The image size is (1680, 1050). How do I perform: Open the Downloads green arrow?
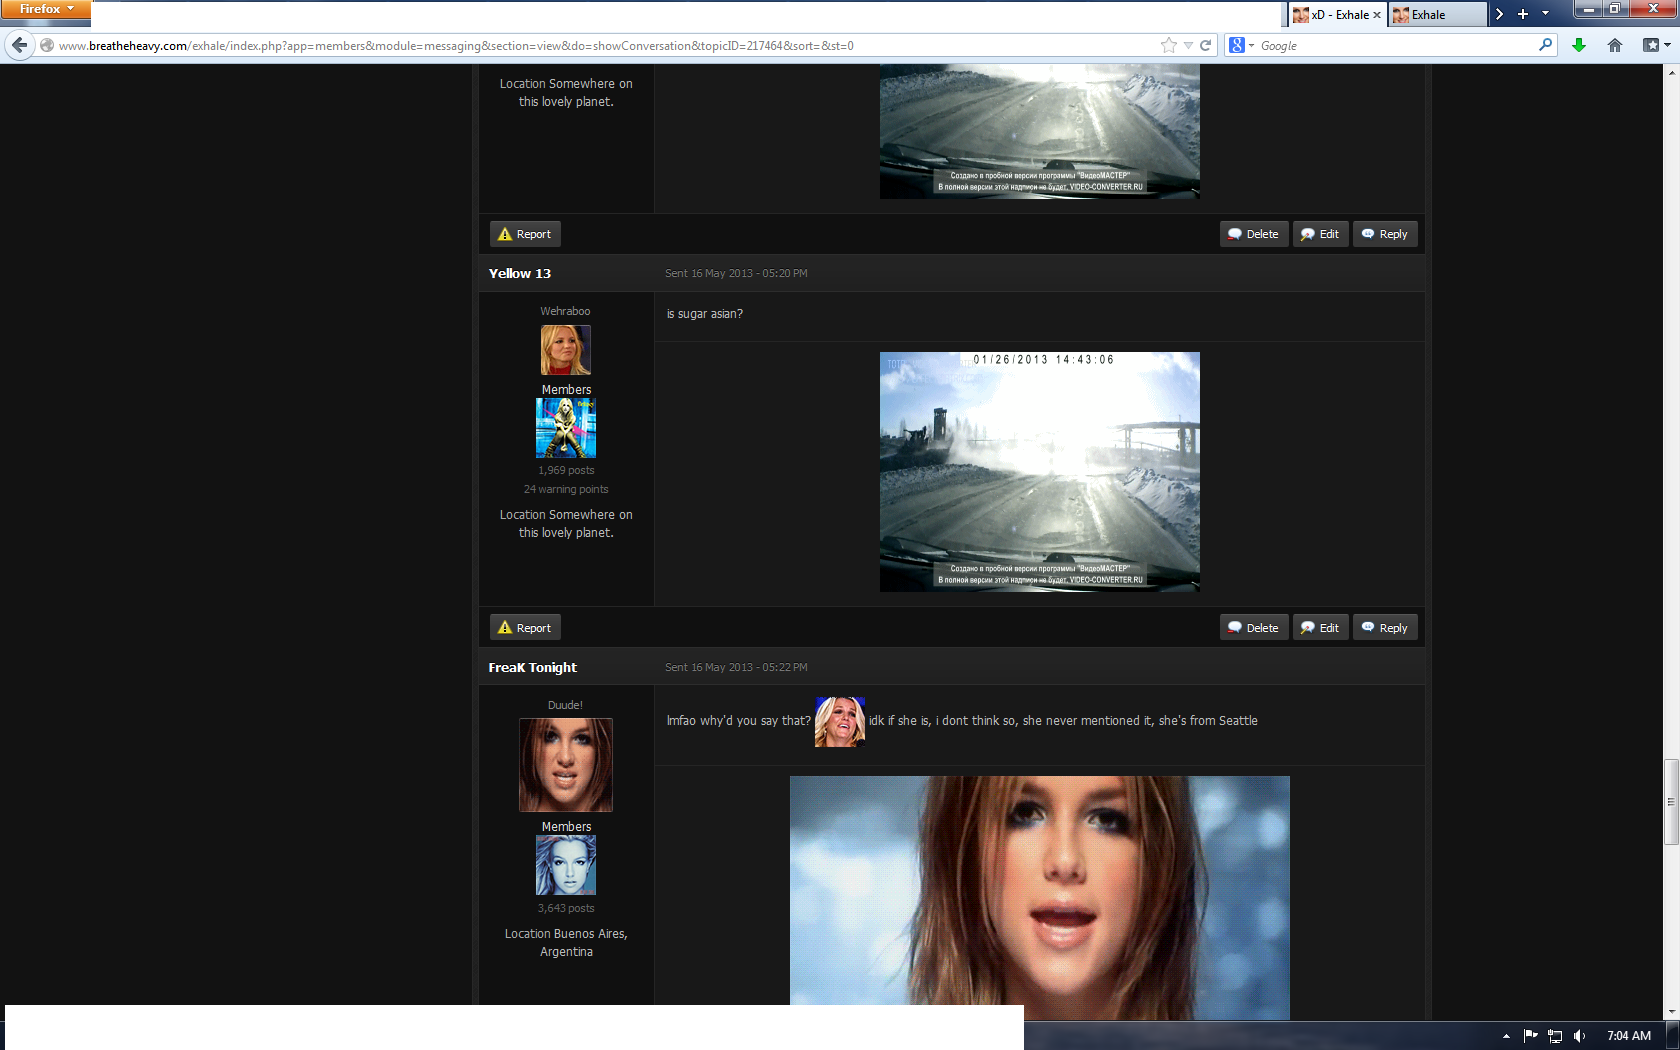click(1579, 45)
